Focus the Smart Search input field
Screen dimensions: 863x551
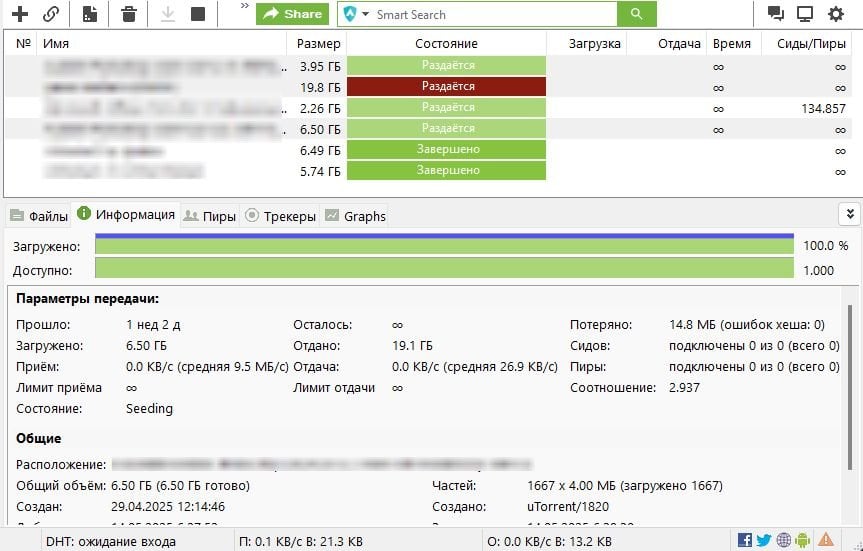pyautogui.click(x=495, y=14)
